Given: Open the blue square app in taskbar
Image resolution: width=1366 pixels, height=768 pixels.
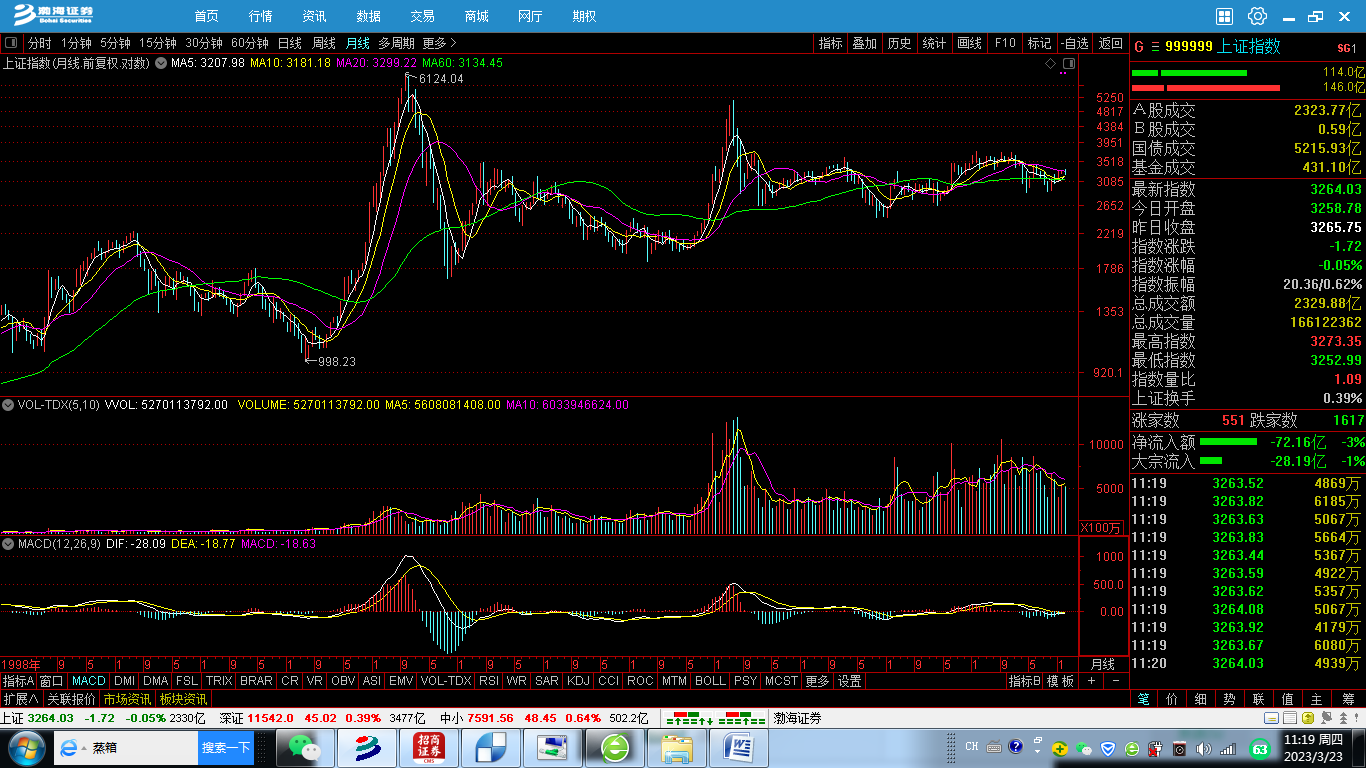Looking at the screenshot, I should click(x=490, y=747).
